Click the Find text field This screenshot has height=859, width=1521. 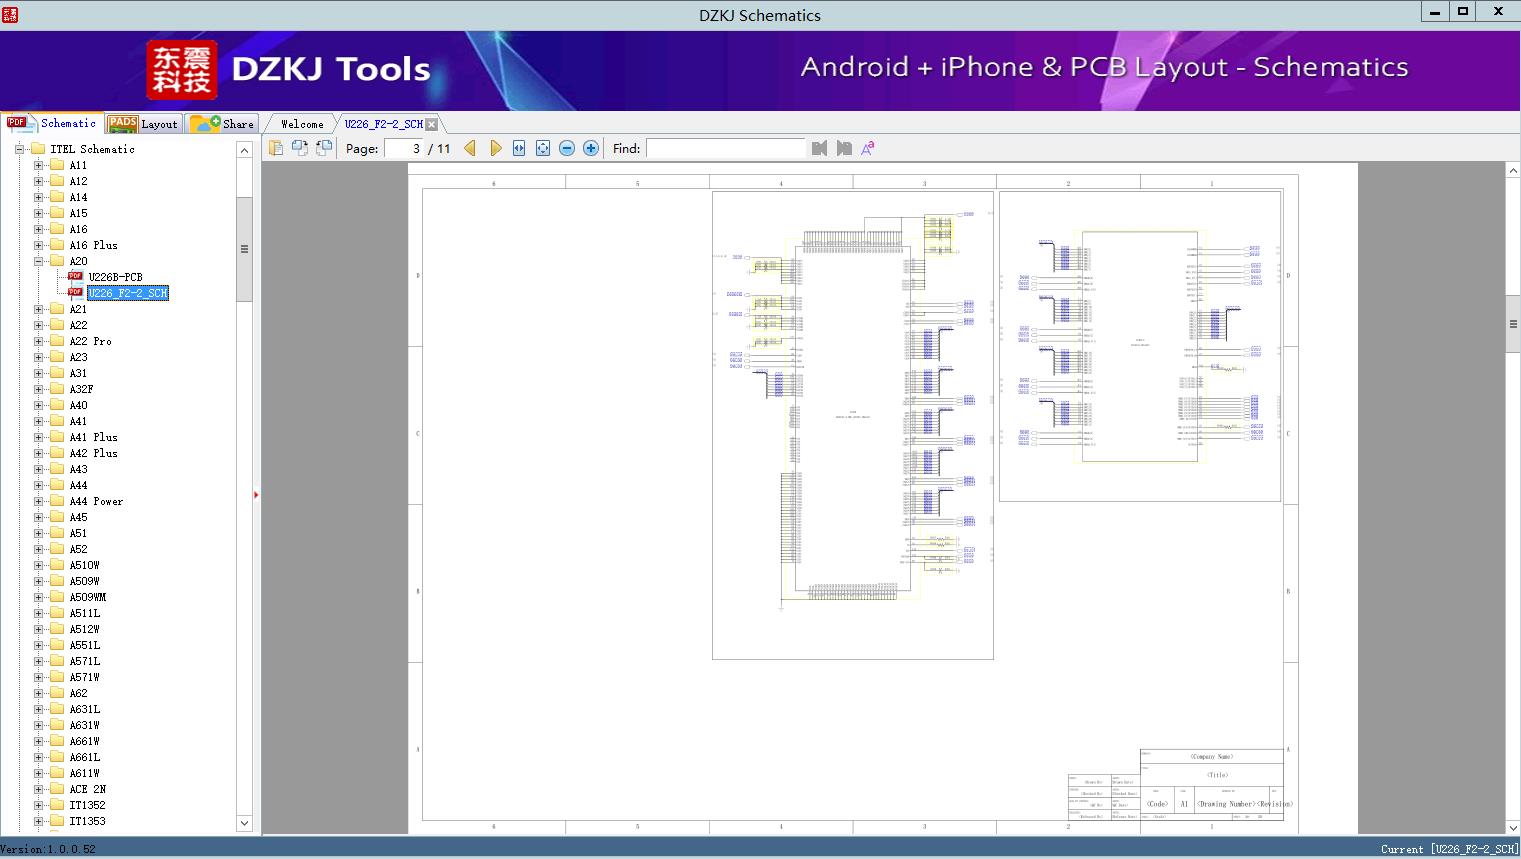725,148
